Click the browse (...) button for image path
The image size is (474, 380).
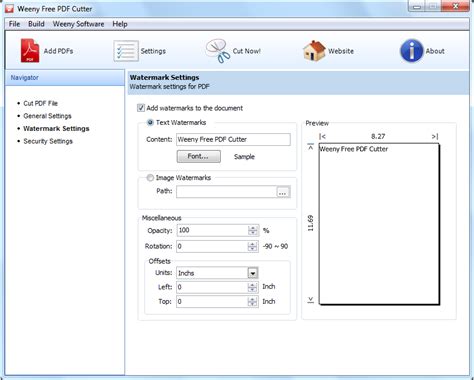(283, 192)
